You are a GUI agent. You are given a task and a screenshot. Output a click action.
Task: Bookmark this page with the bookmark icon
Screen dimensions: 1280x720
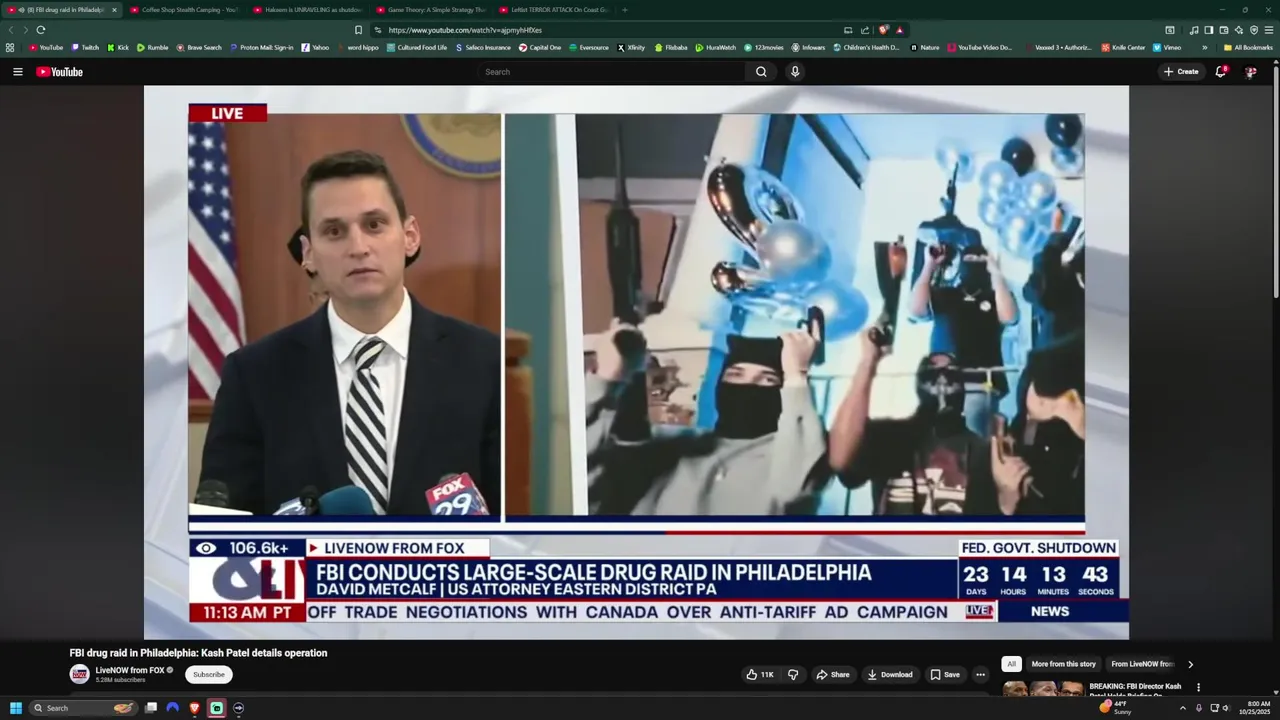(359, 30)
